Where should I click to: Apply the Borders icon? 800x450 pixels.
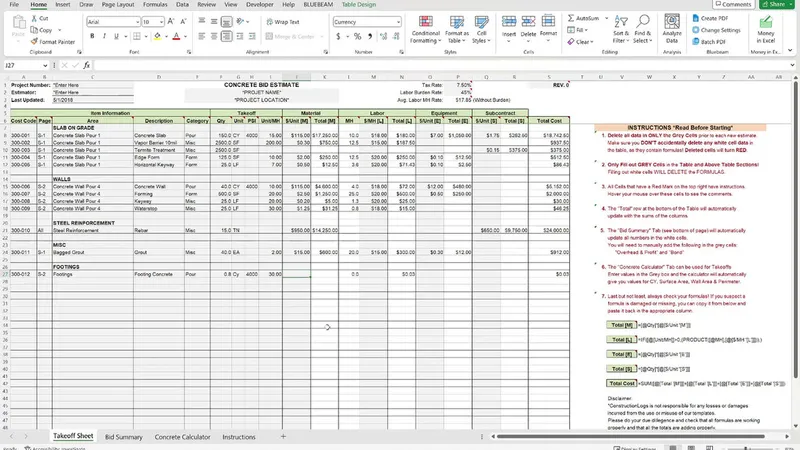click(137, 36)
